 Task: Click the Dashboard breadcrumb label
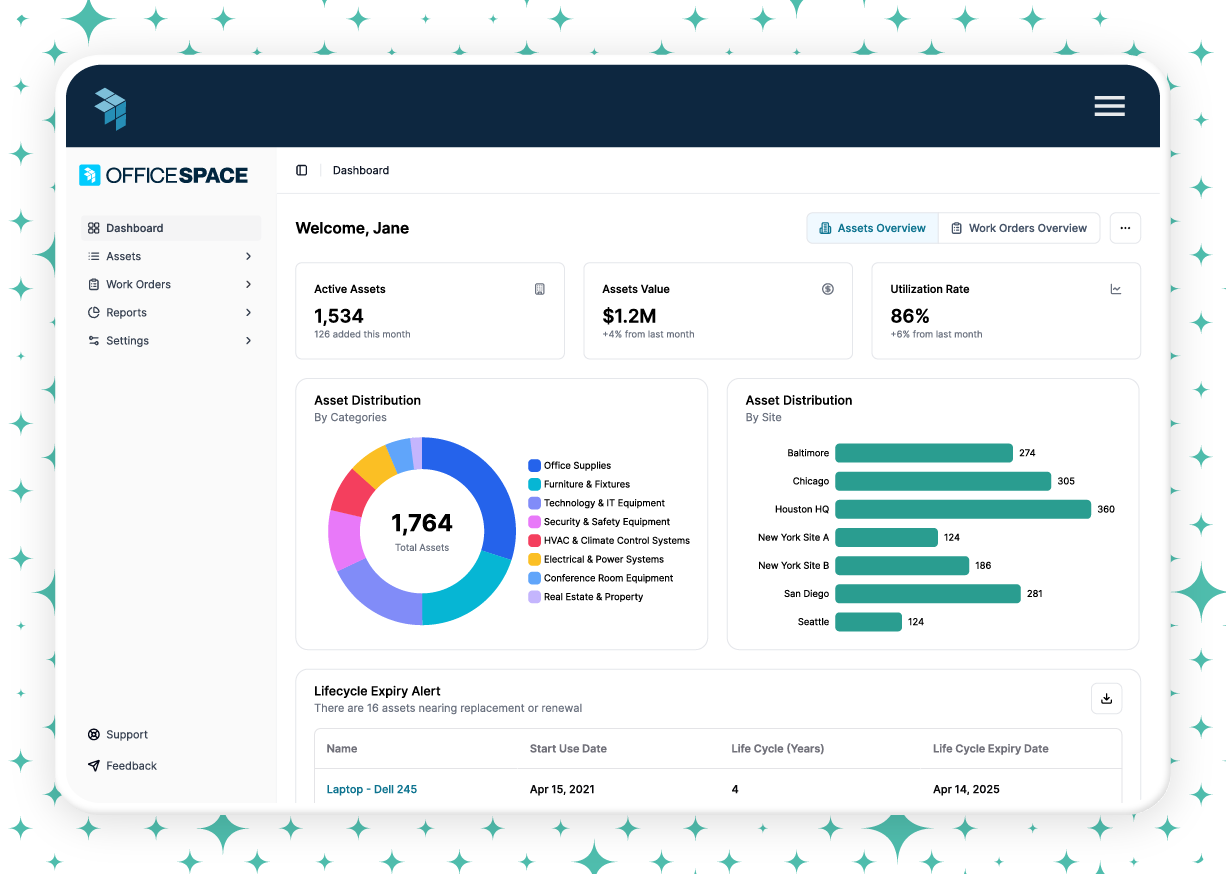pos(360,170)
